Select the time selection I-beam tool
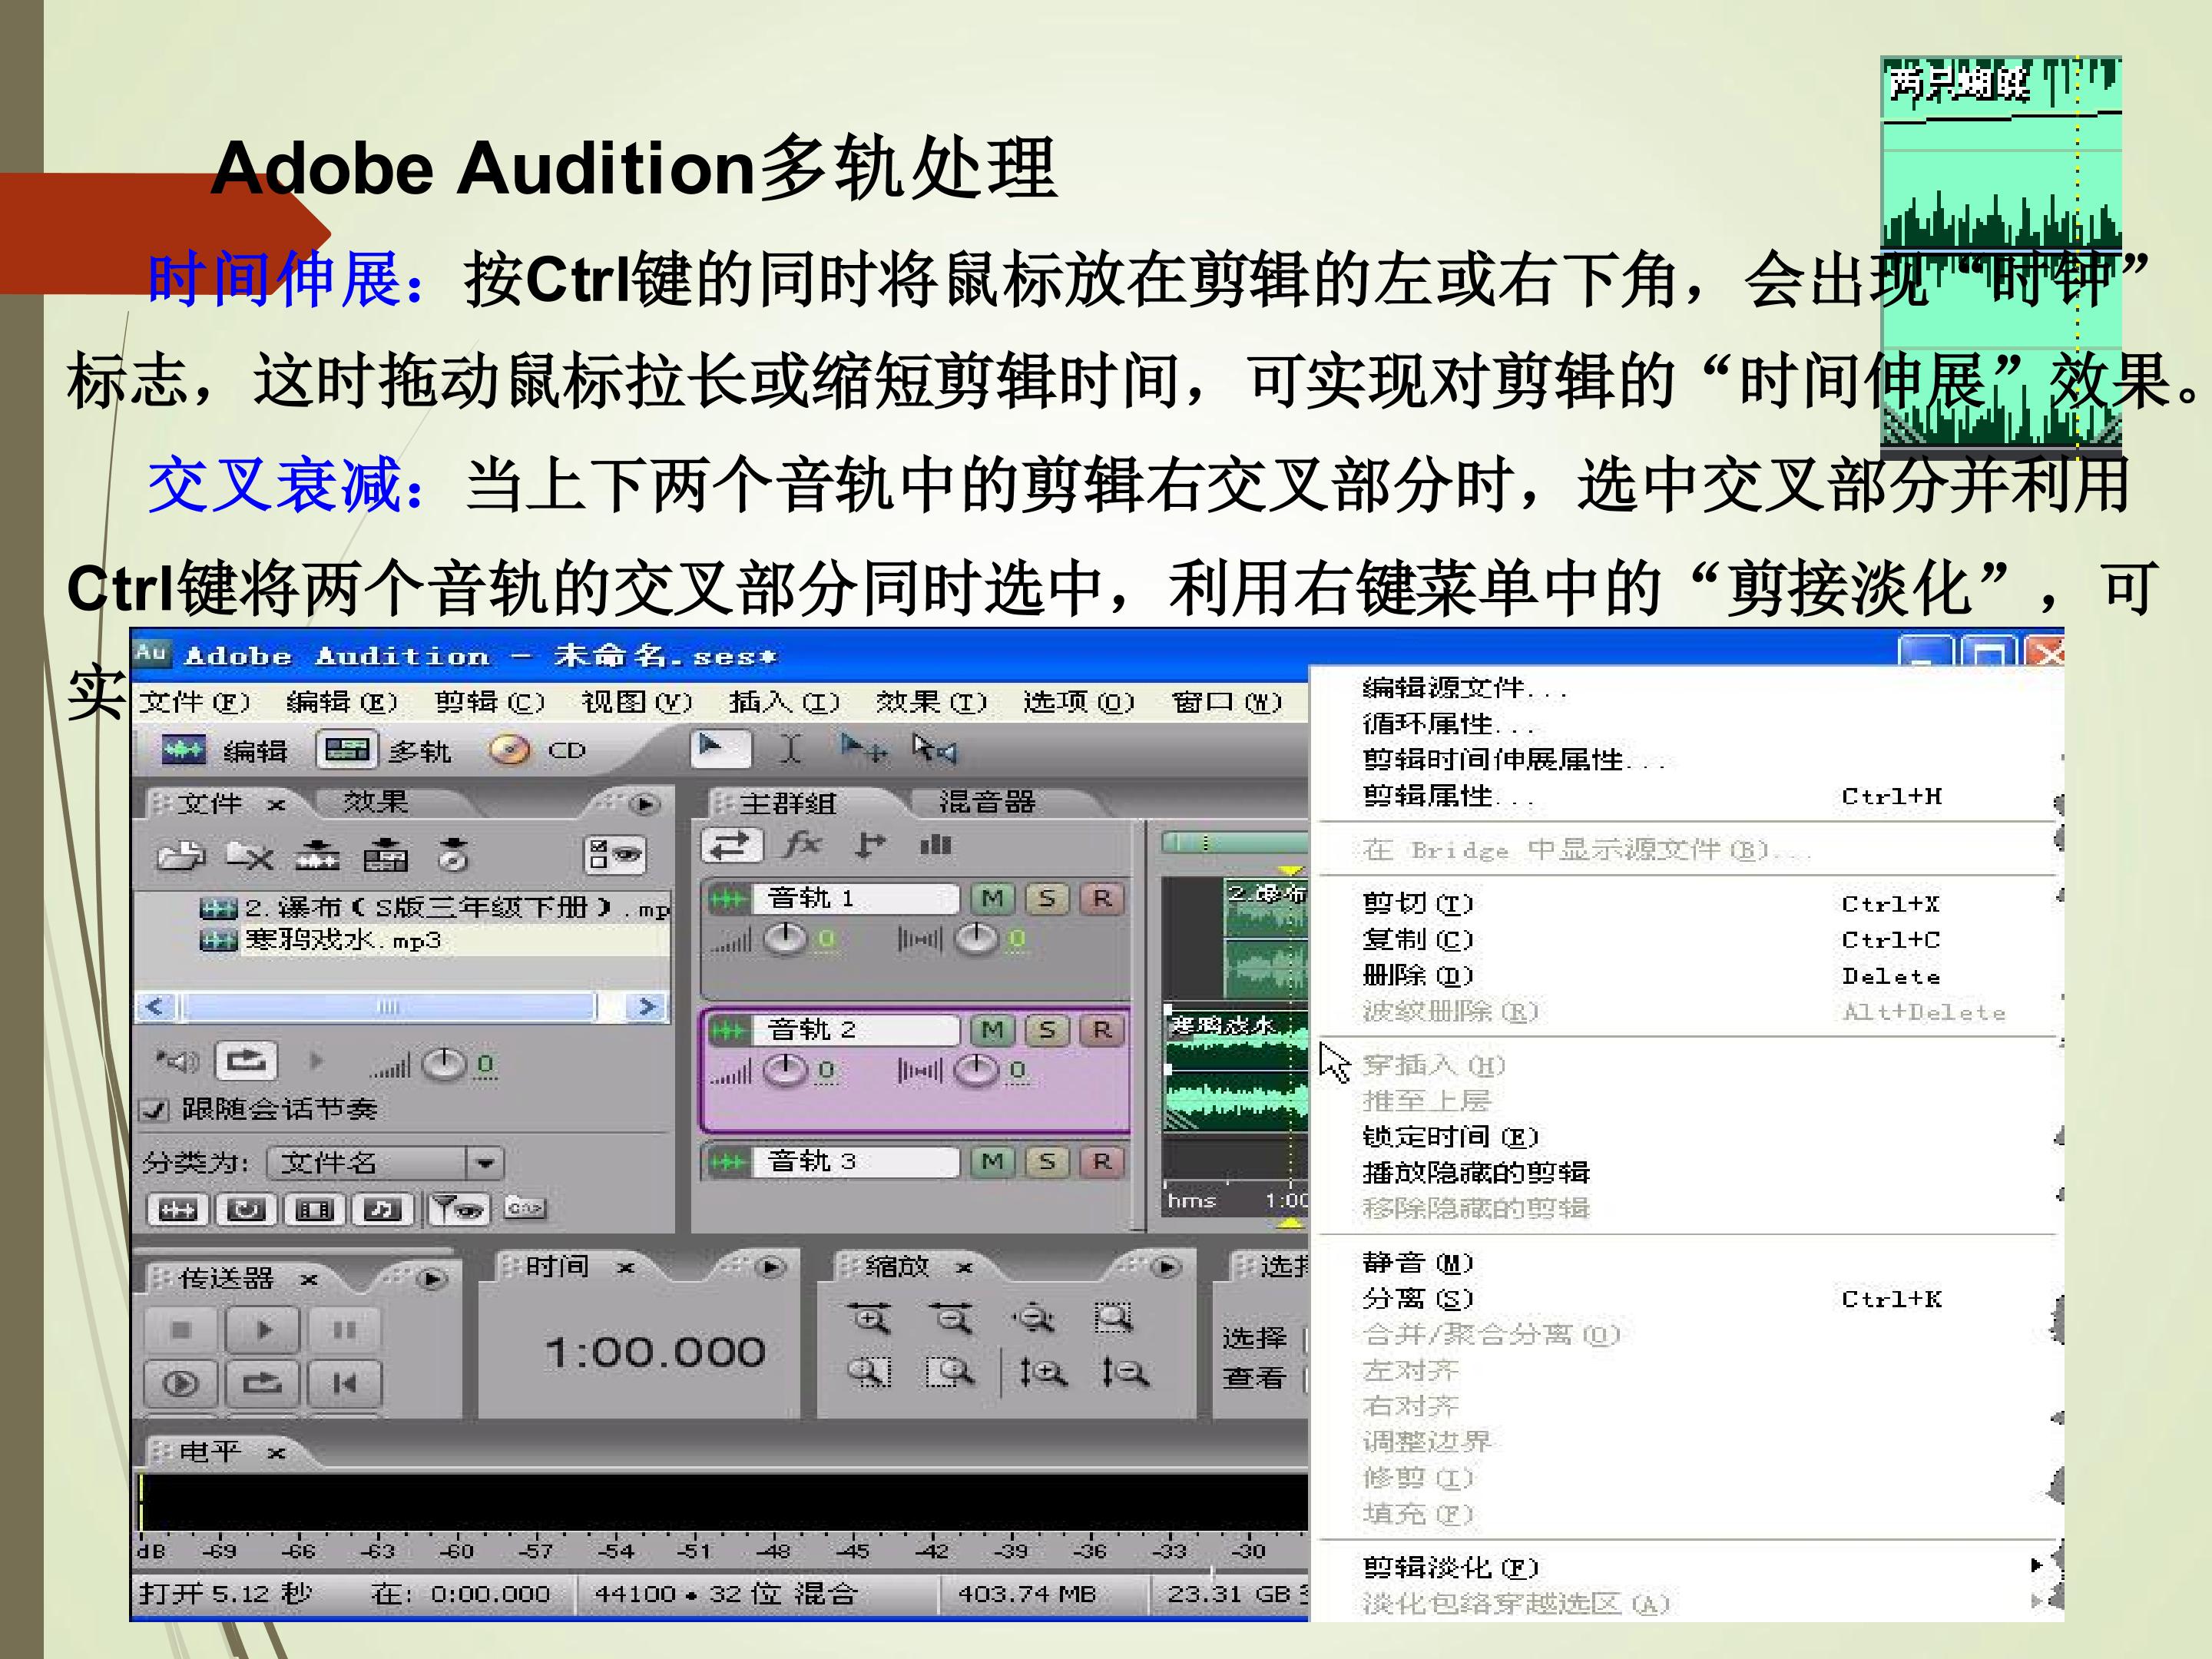The width and height of the screenshot is (2212, 1659). point(790,748)
